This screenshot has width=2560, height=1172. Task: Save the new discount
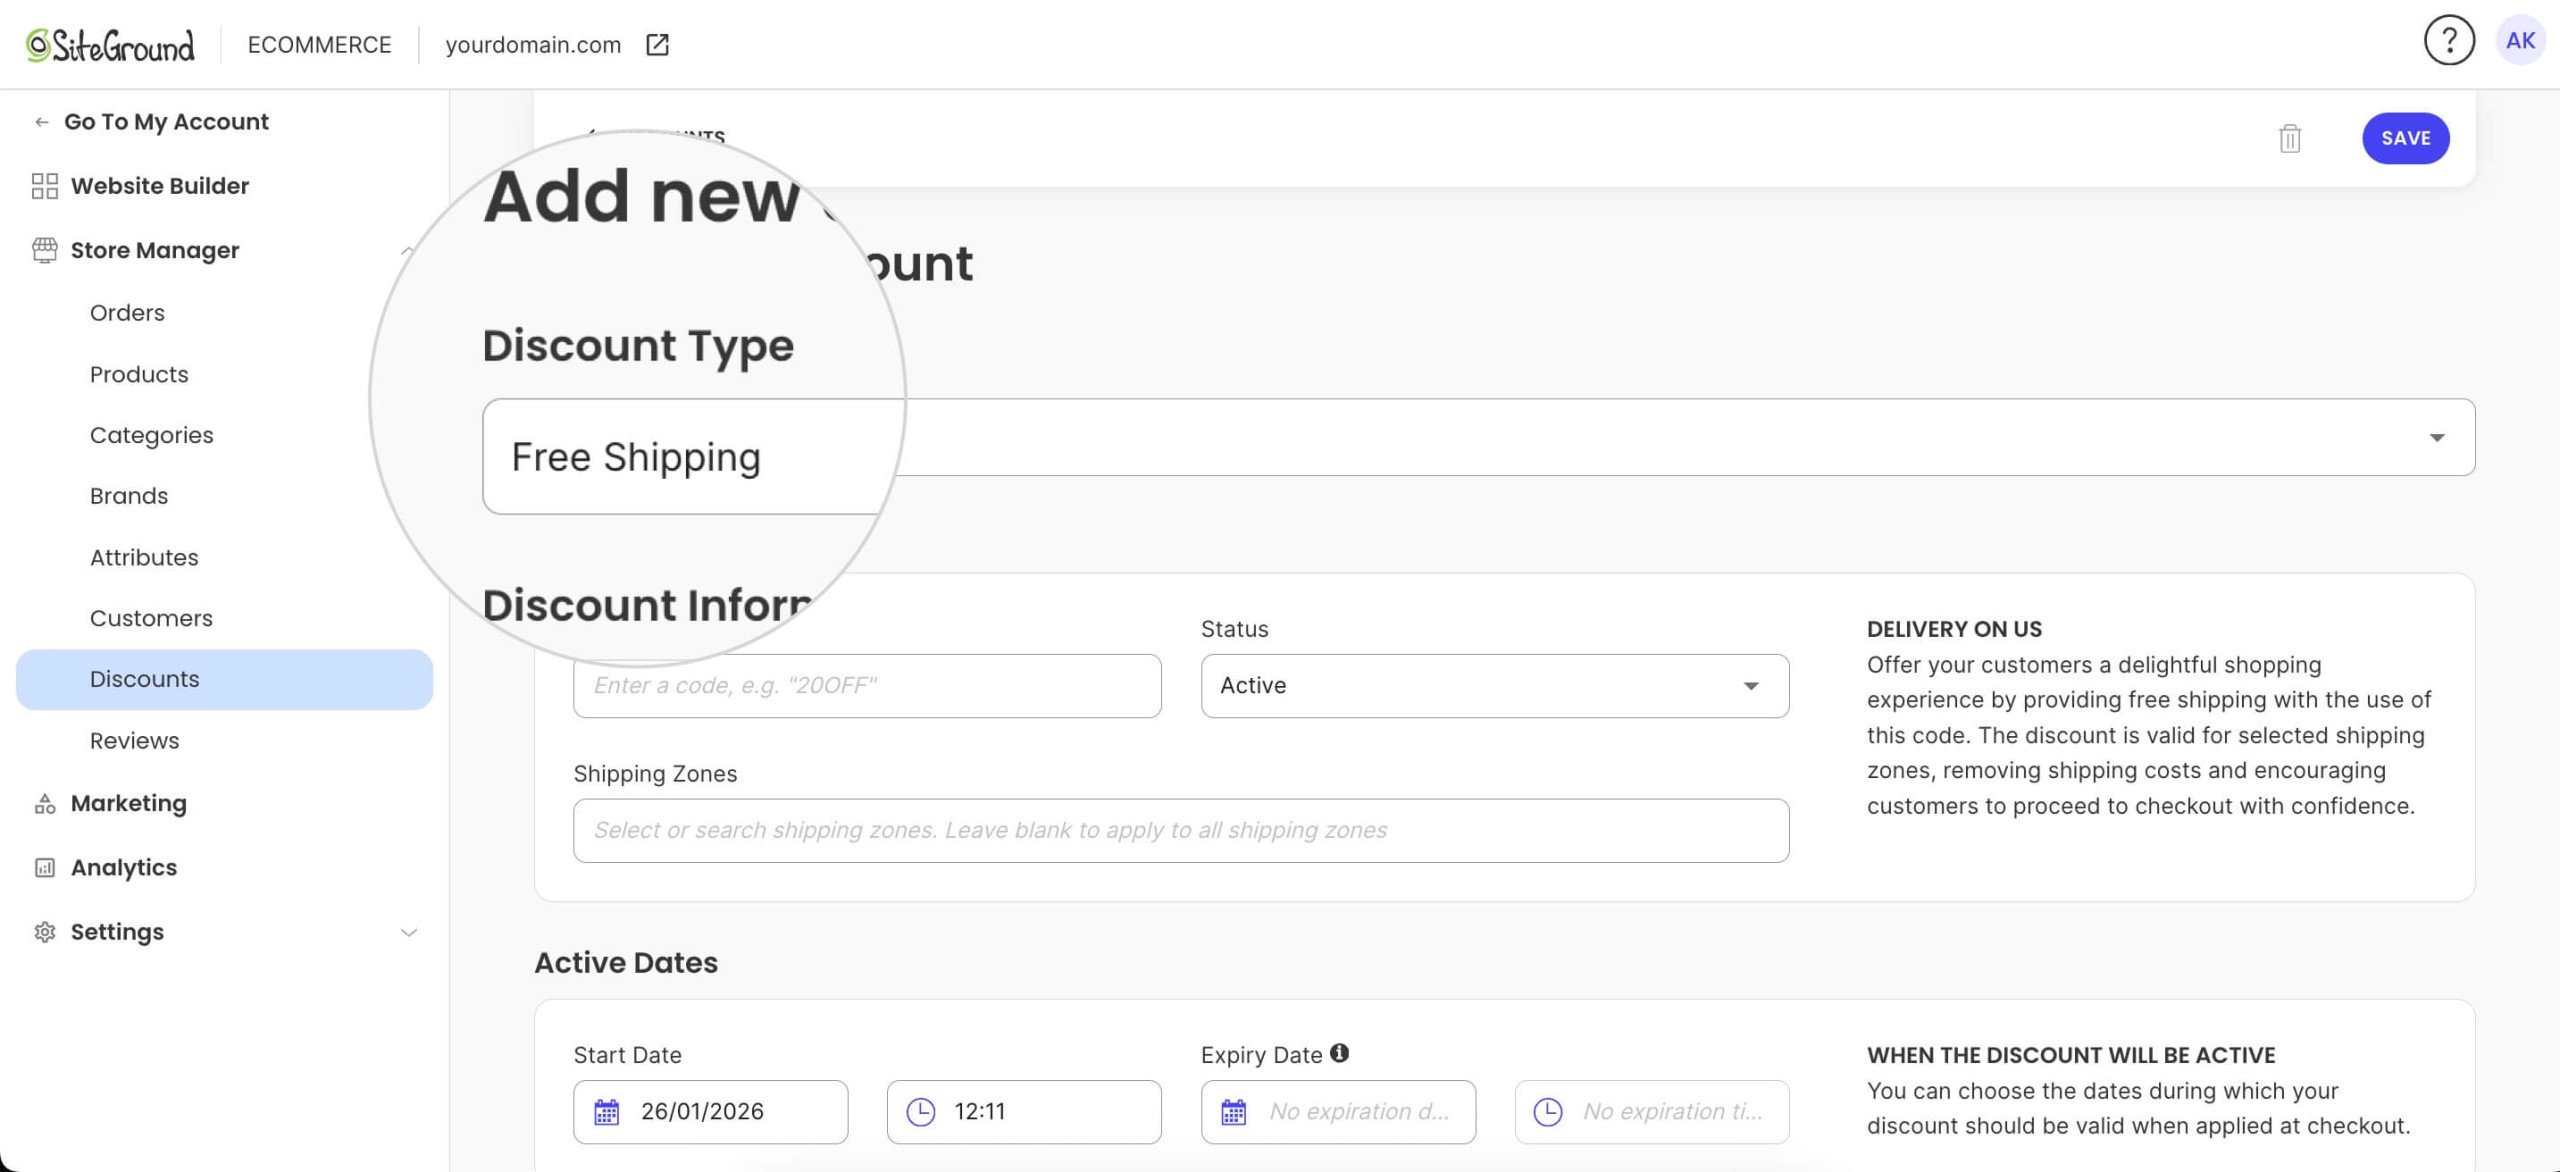(2405, 138)
